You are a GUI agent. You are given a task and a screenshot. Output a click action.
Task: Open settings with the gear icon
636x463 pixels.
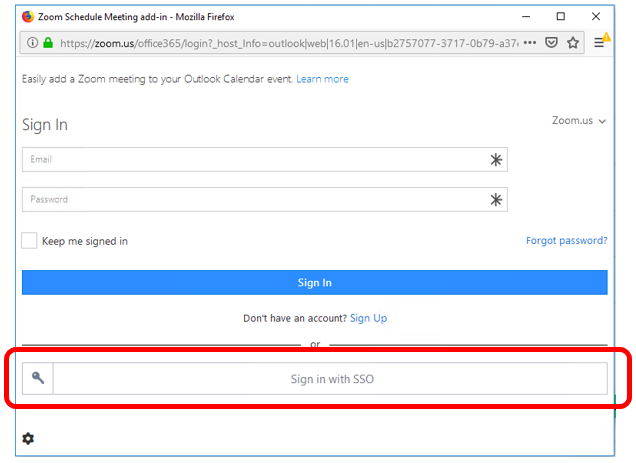click(28, 438)
